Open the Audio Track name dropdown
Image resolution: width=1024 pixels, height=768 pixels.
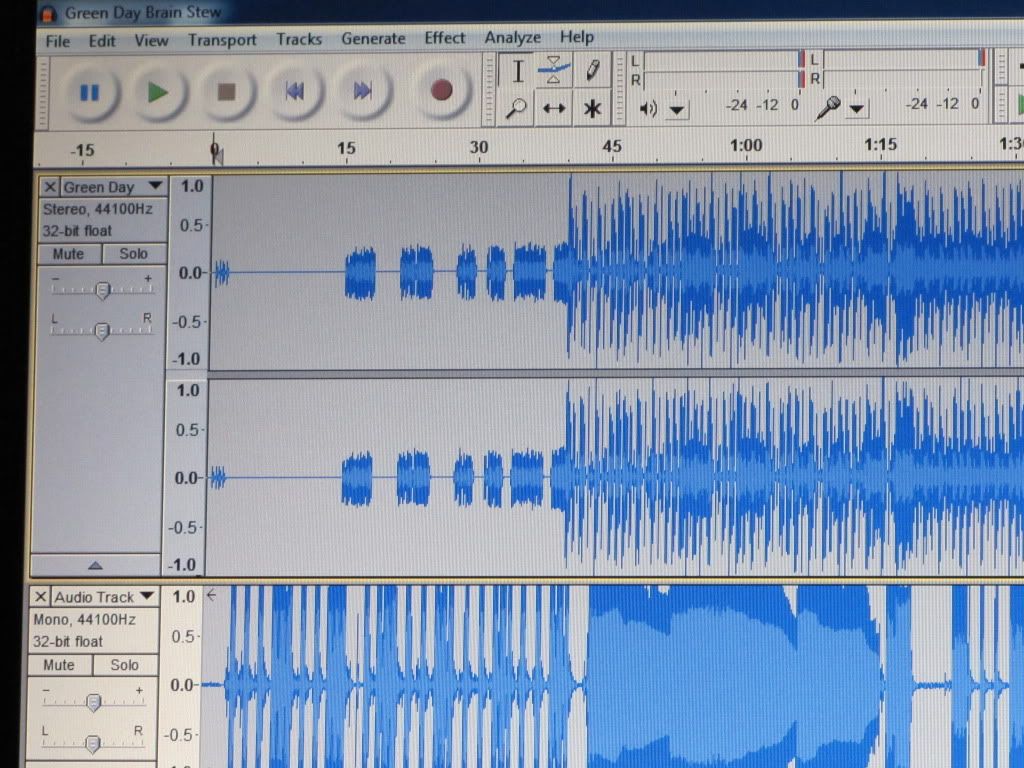pos(147,596)
